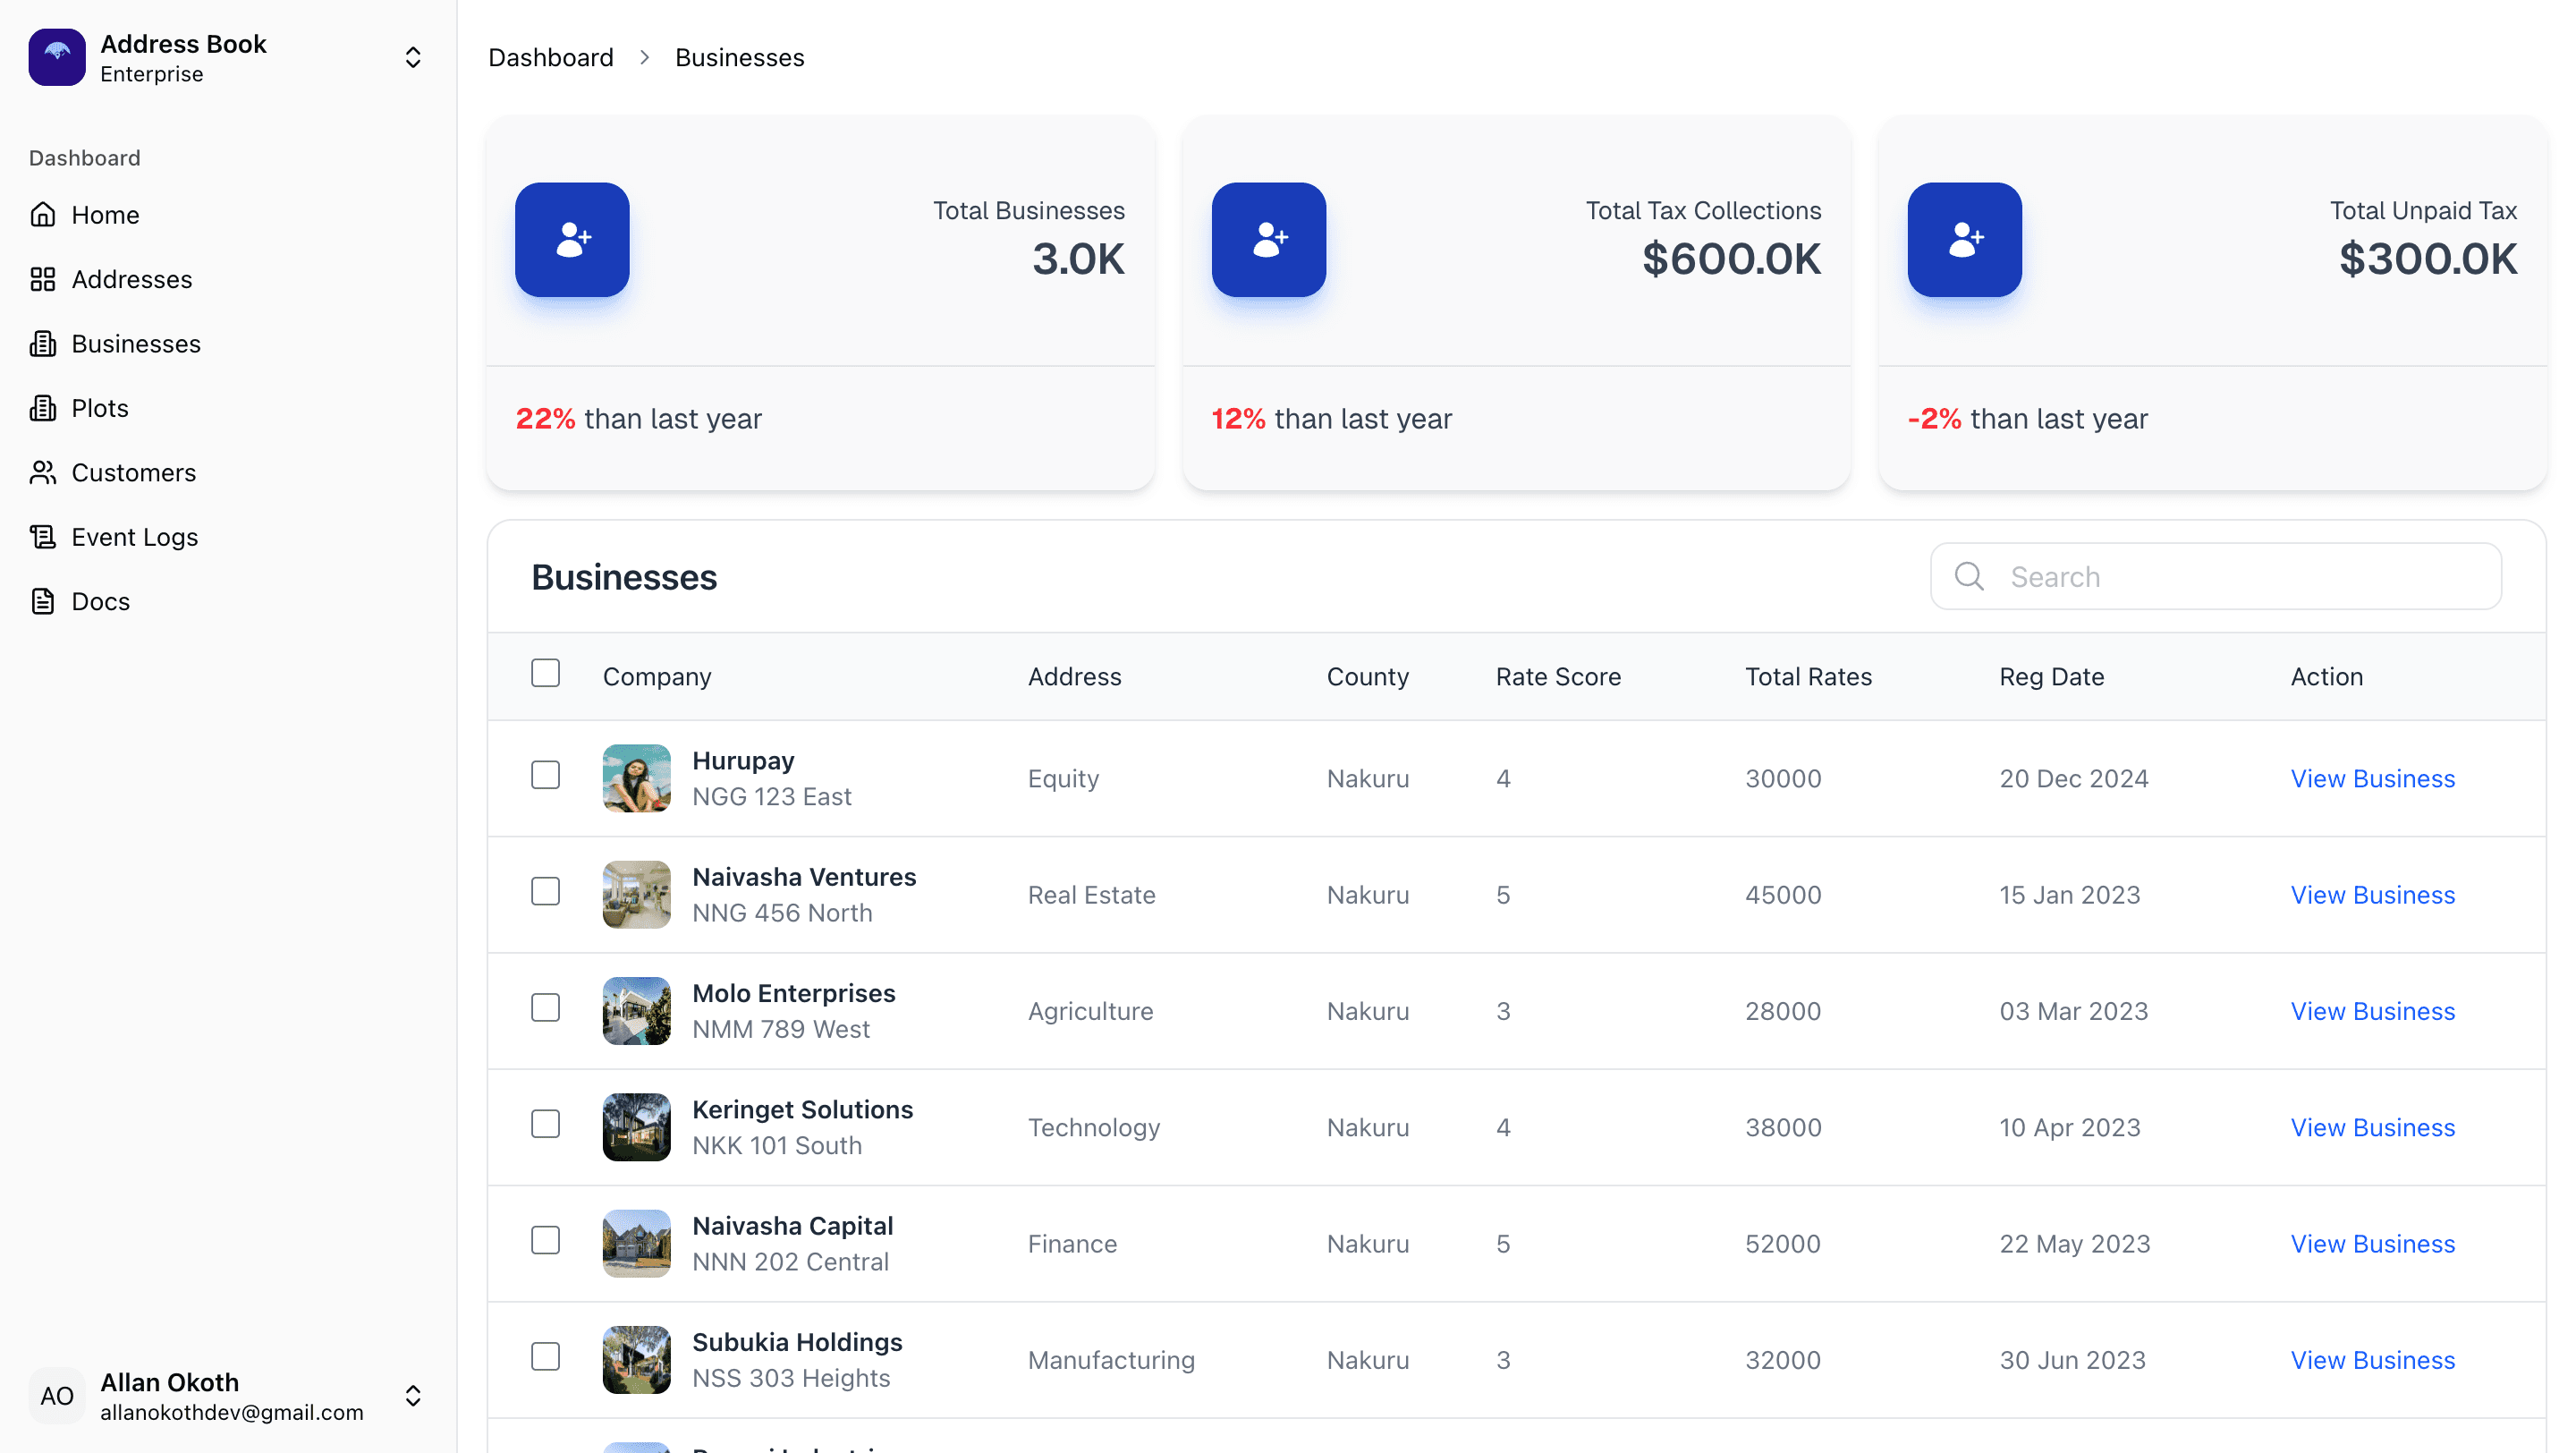Open the Addresses menu item
2576x1453 pixels.
pos(228,279)
